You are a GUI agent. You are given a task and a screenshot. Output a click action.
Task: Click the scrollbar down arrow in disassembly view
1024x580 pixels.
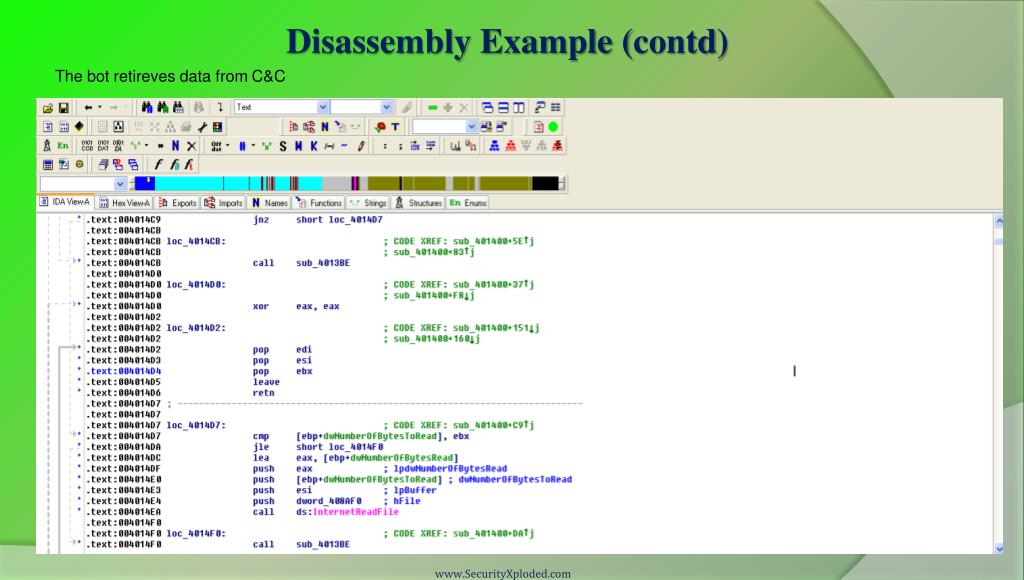(999, 549)
